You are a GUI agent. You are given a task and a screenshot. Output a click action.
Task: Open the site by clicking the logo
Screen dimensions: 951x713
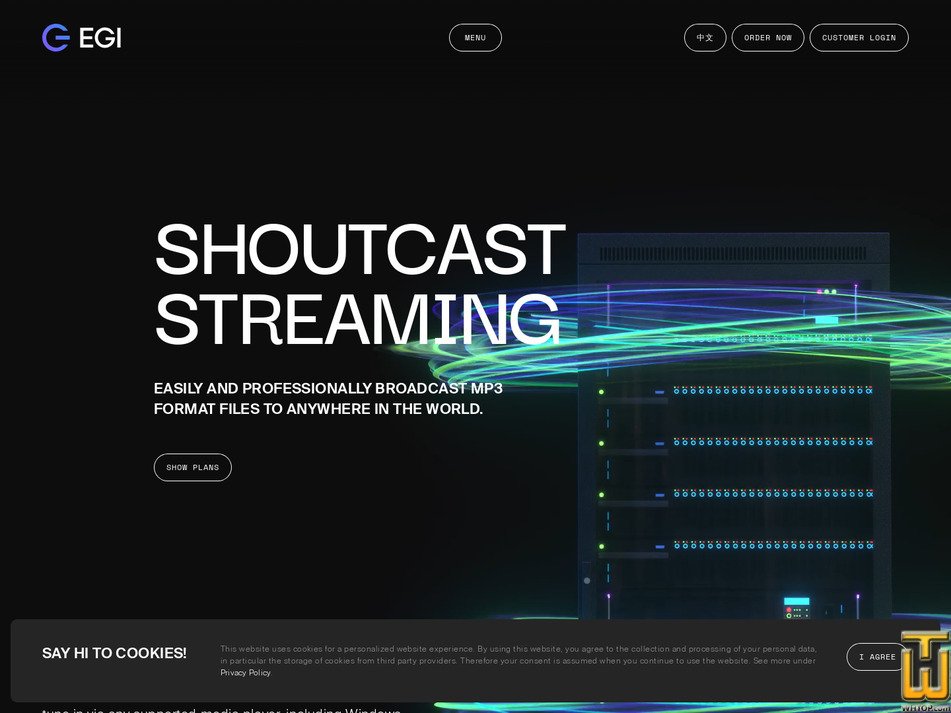tap(80, 38)
